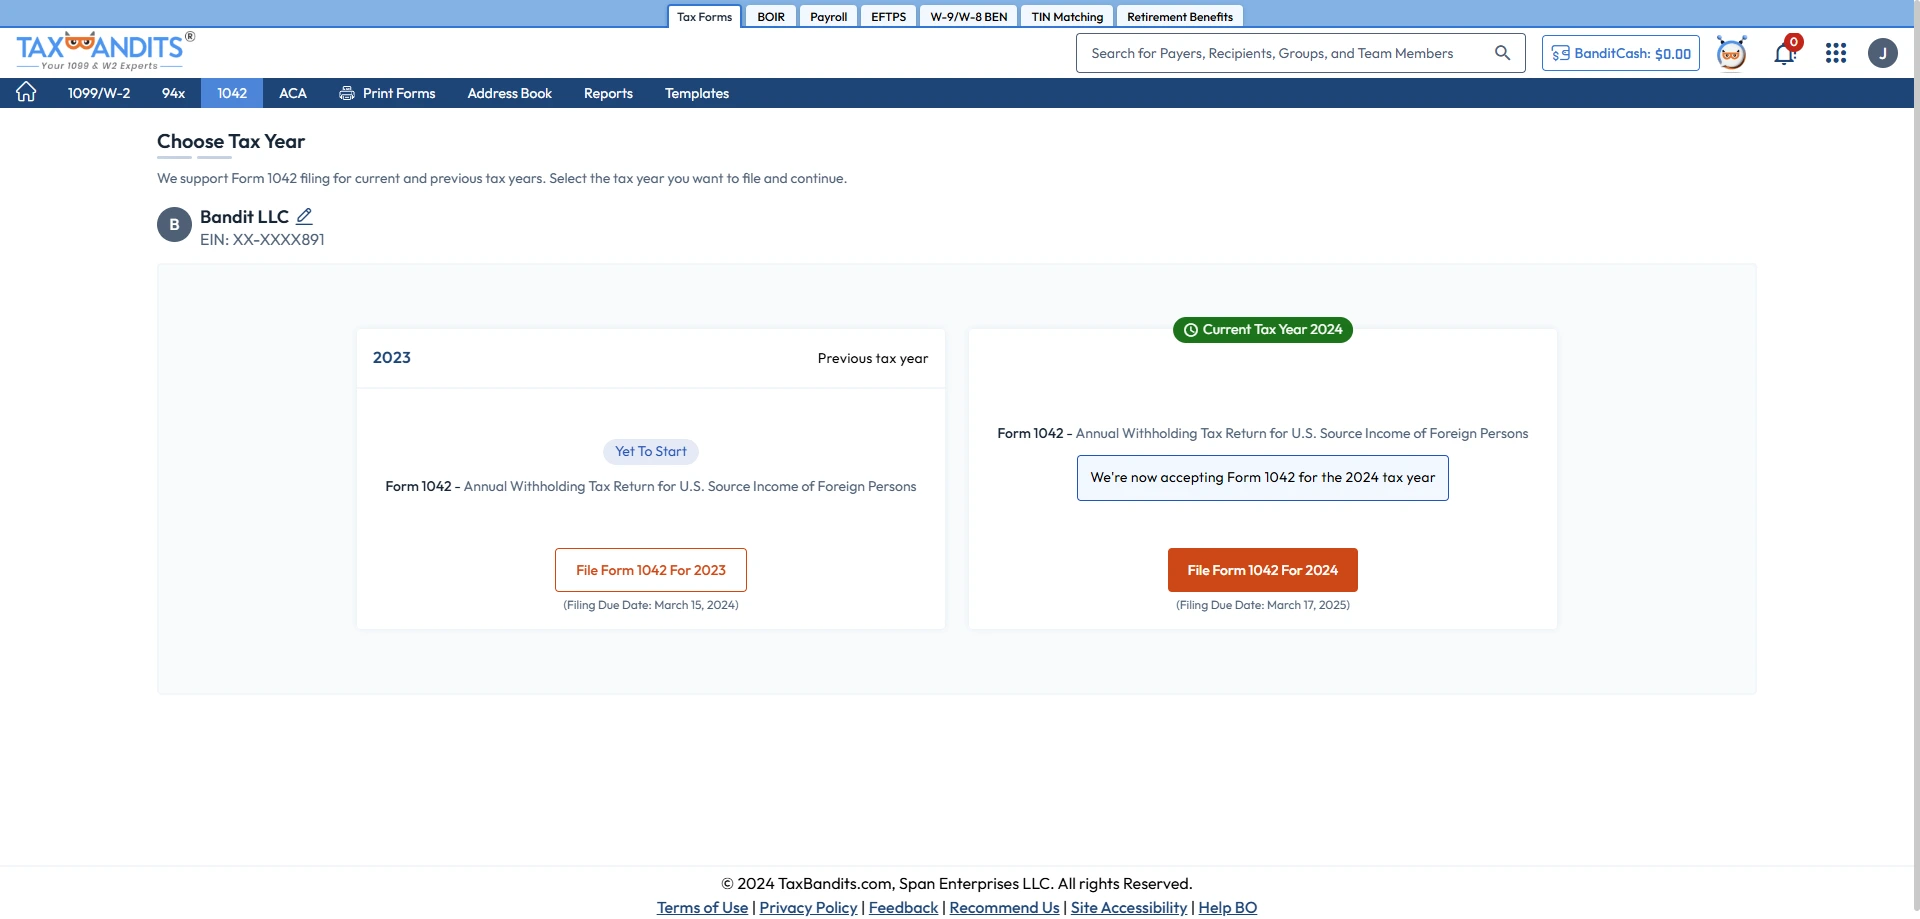Open Reports menu

click(608, 93)
